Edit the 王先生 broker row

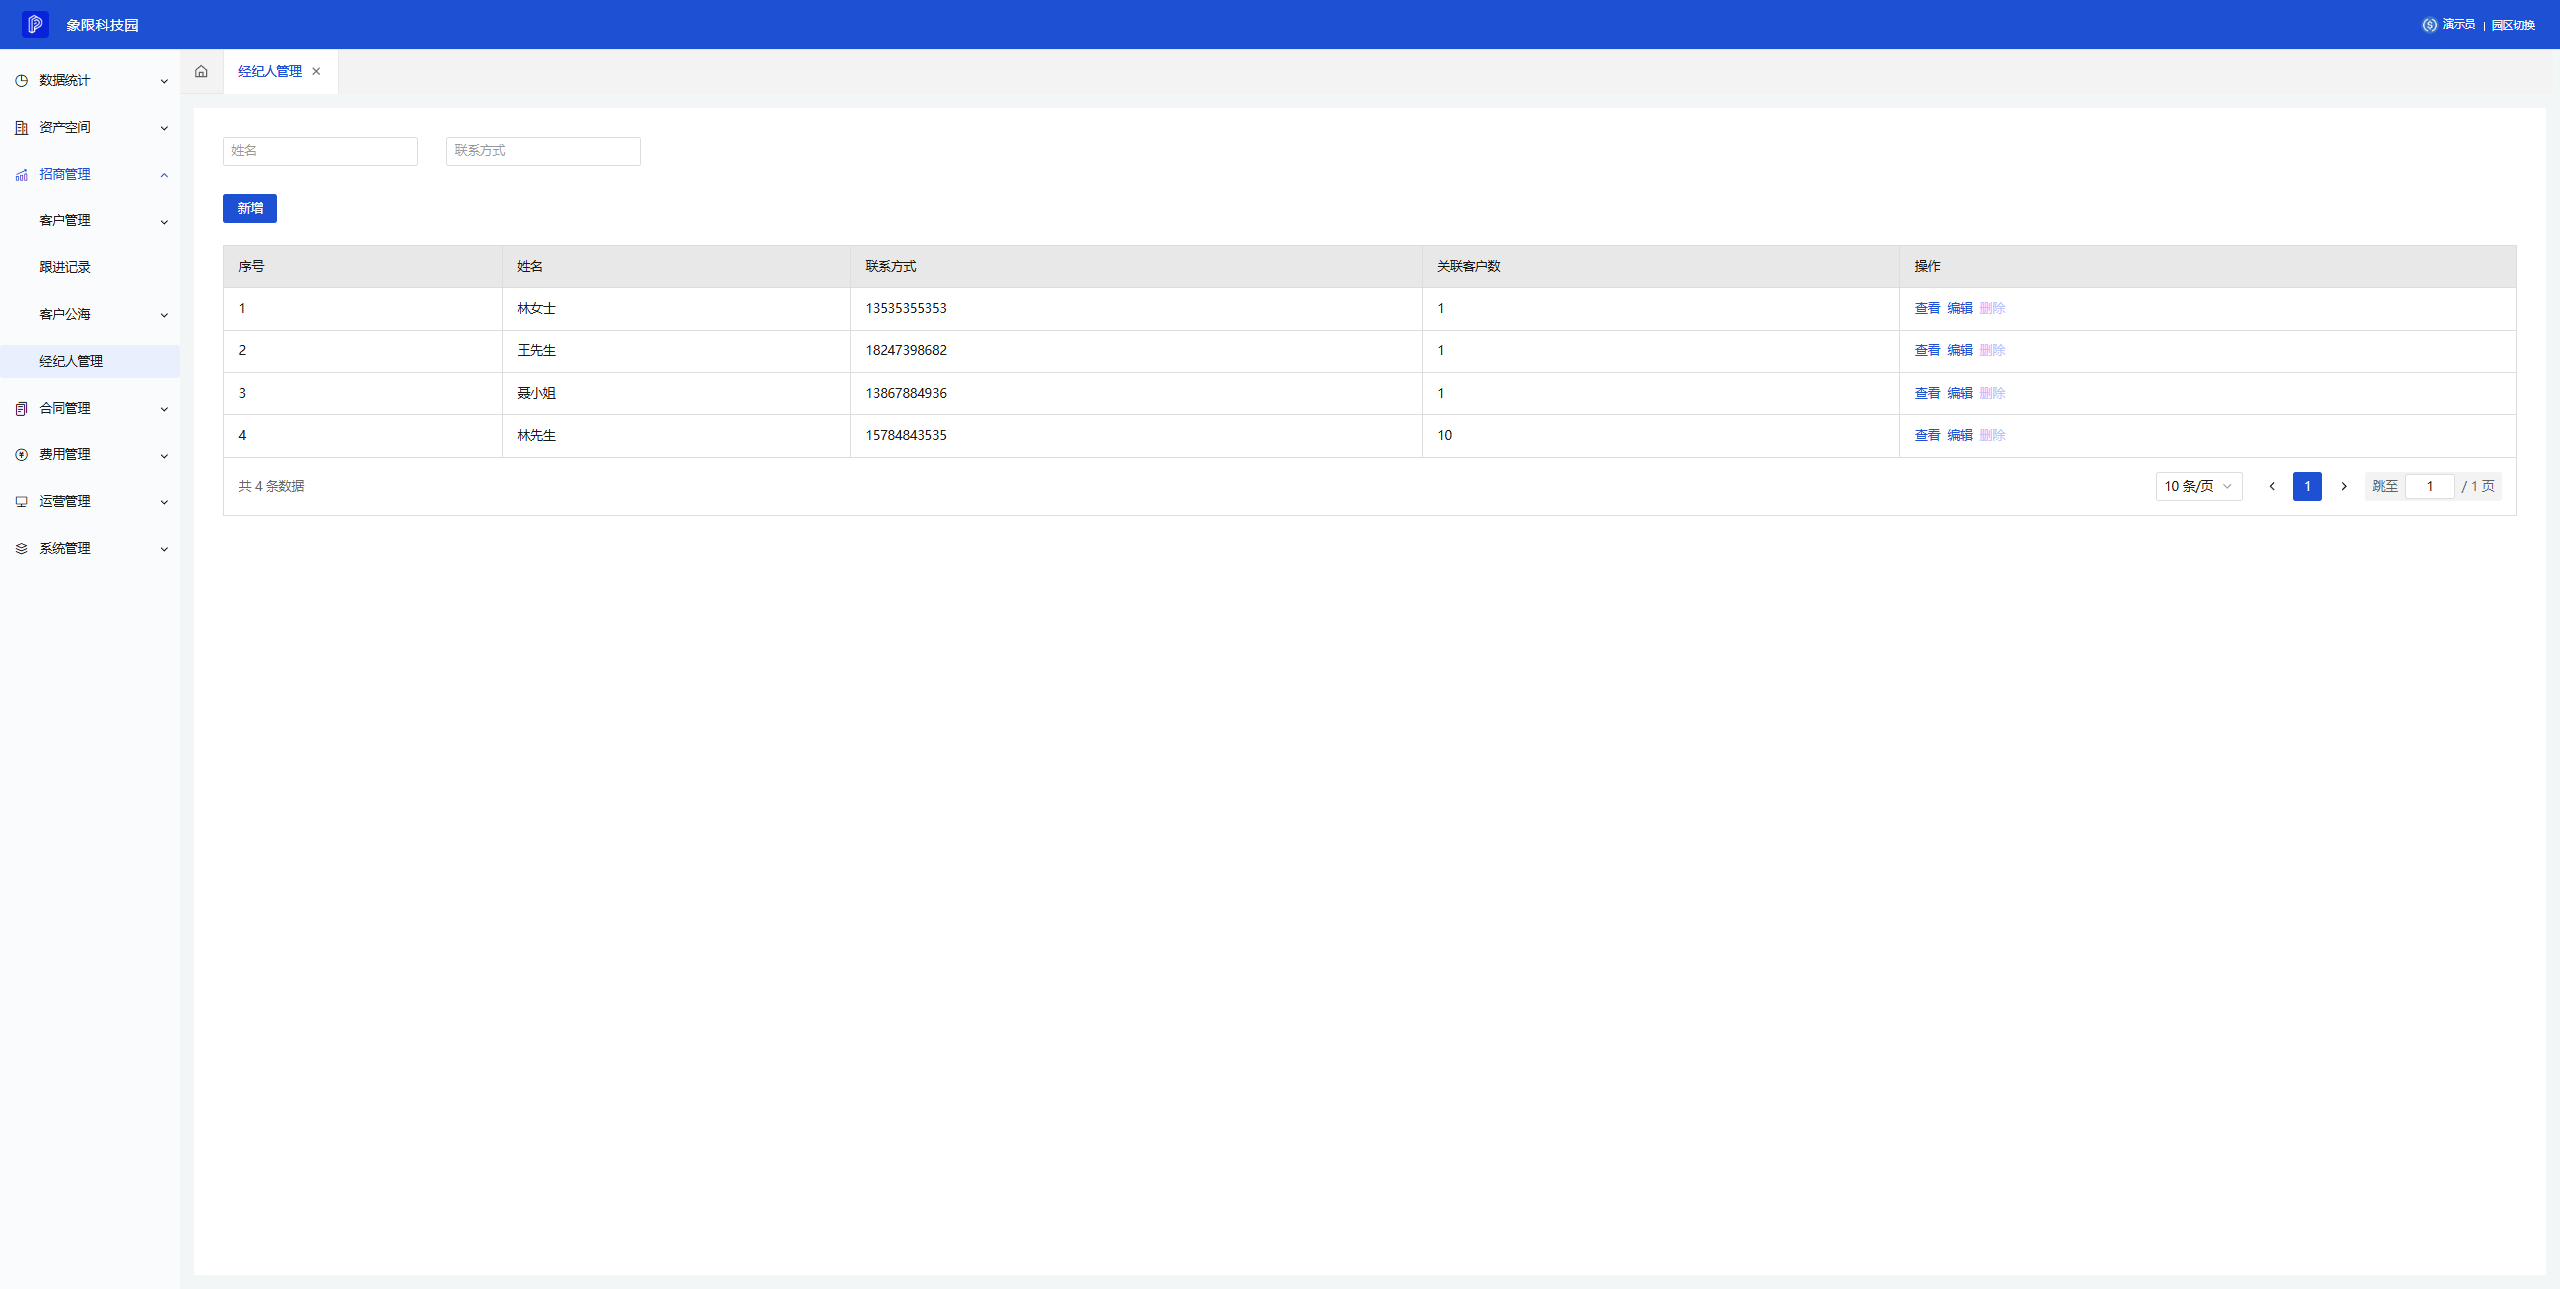[x=1959, y=350]
